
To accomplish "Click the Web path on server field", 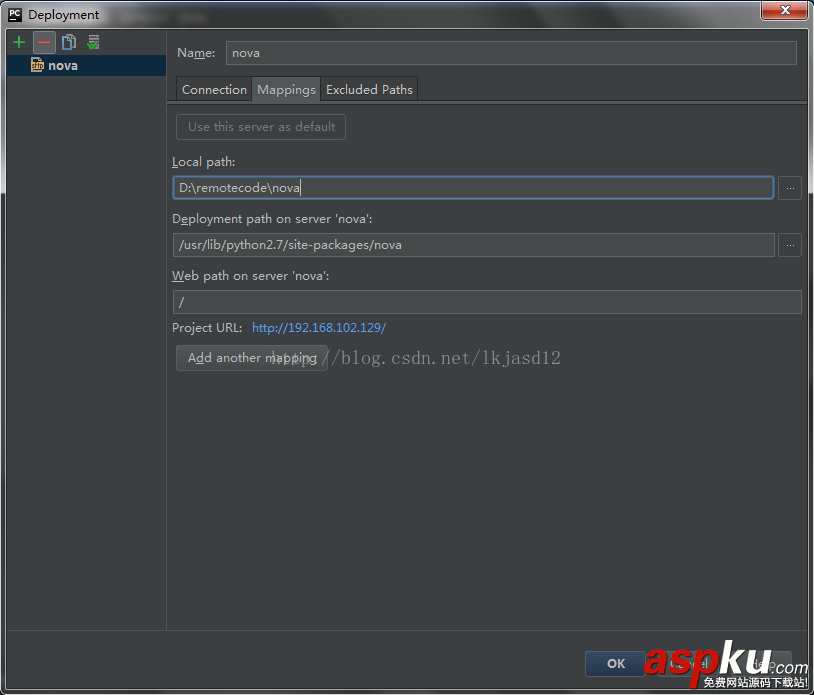I will click(487, 301).
